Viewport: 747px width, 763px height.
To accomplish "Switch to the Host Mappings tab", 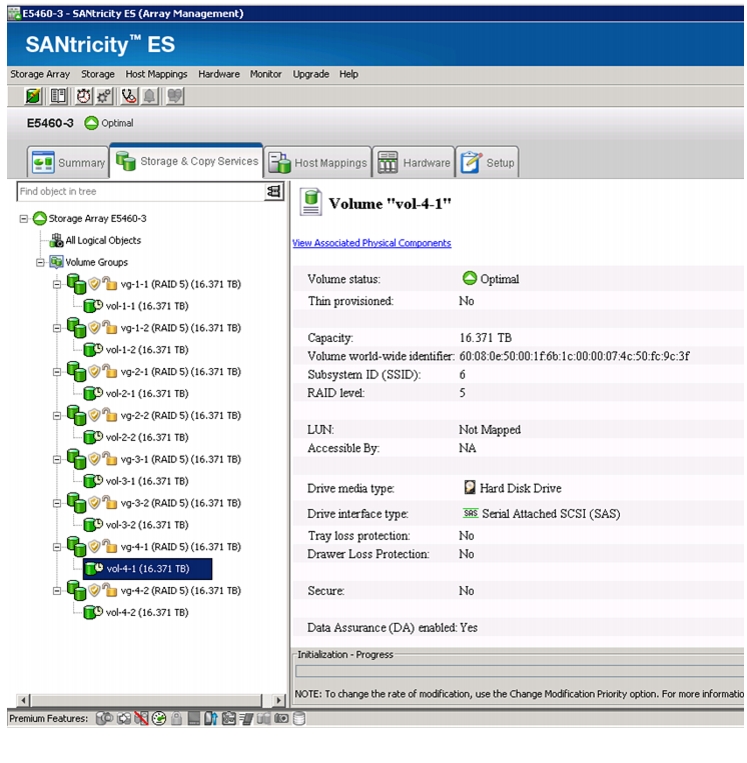I will tap(318, 162).
